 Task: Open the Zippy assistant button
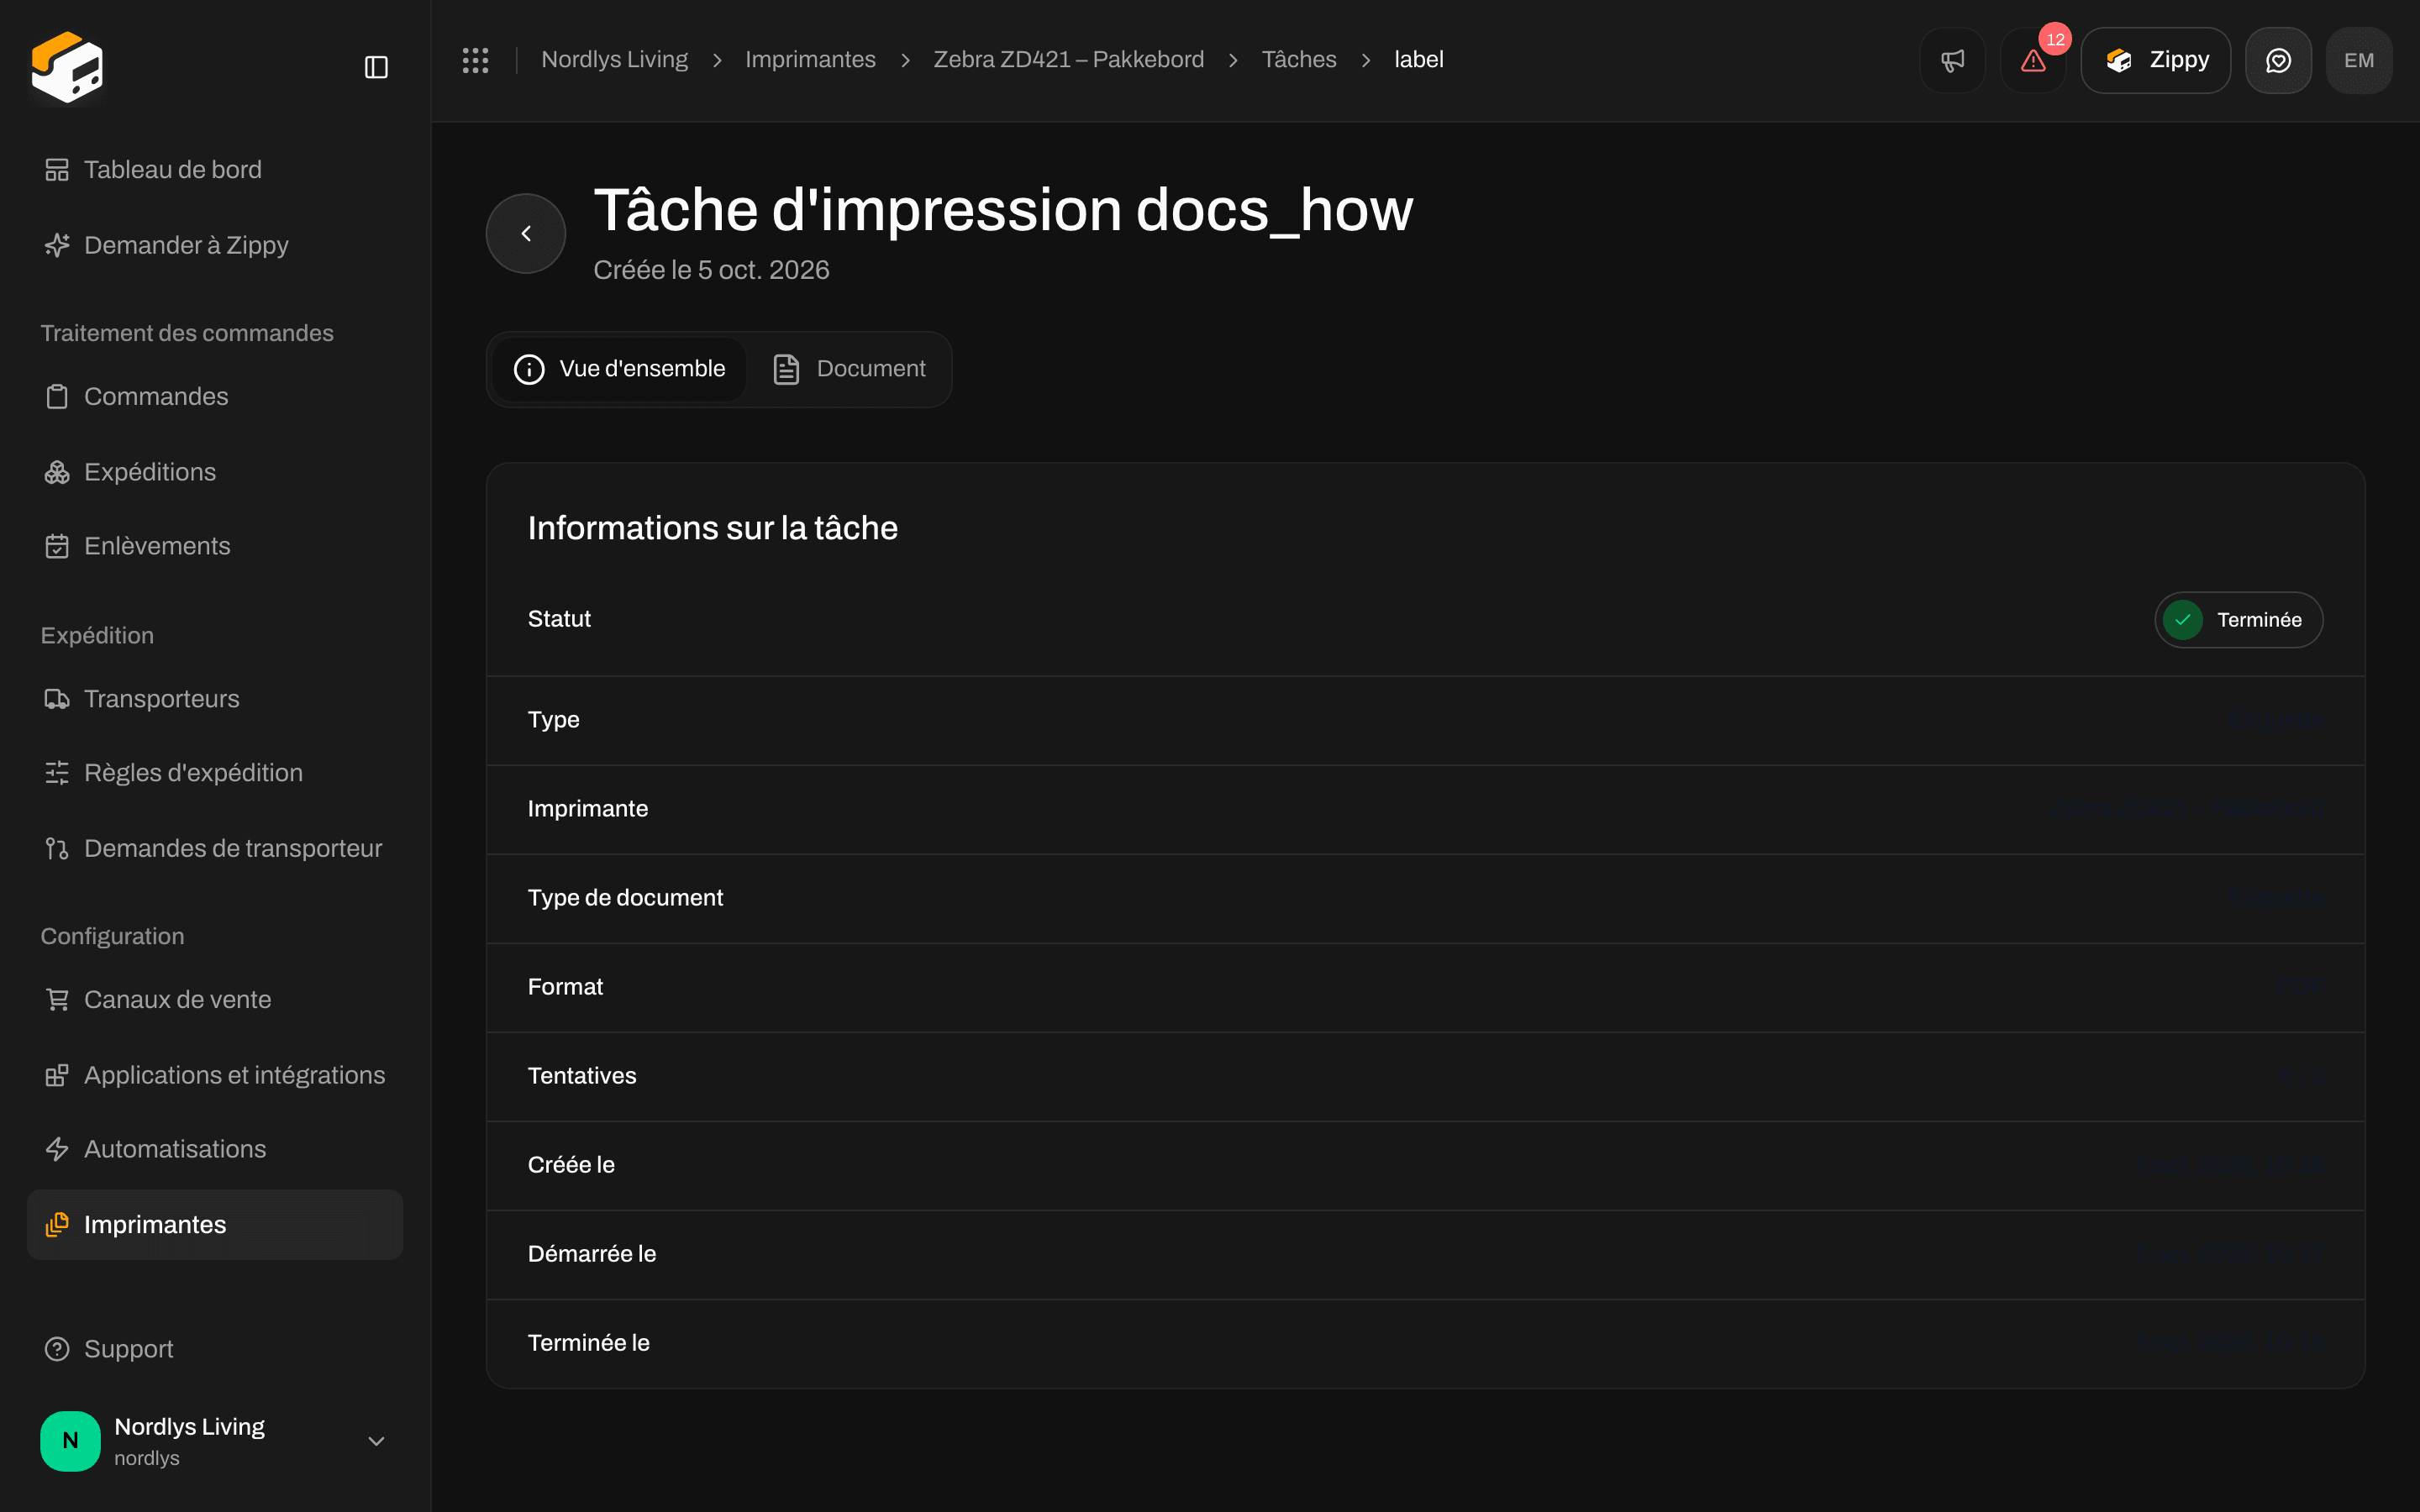click(x=2155, y=60)
